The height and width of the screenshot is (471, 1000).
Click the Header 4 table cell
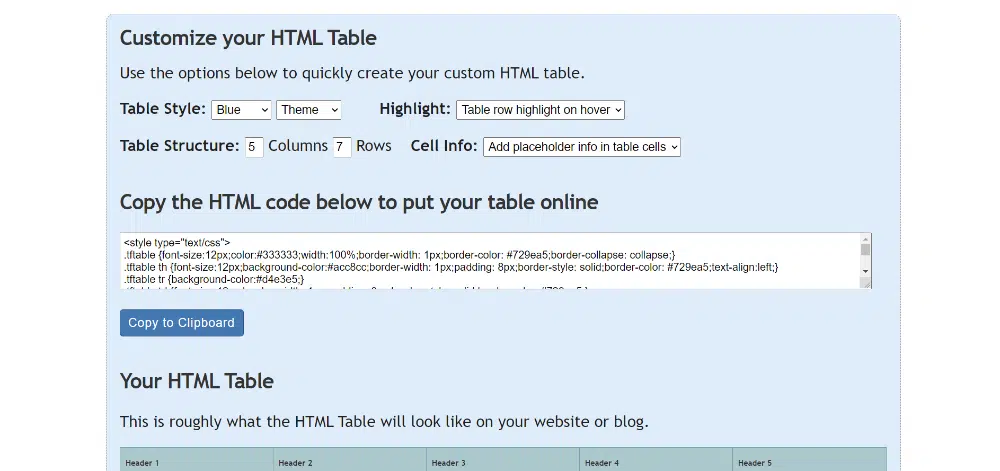coord(655,462)
